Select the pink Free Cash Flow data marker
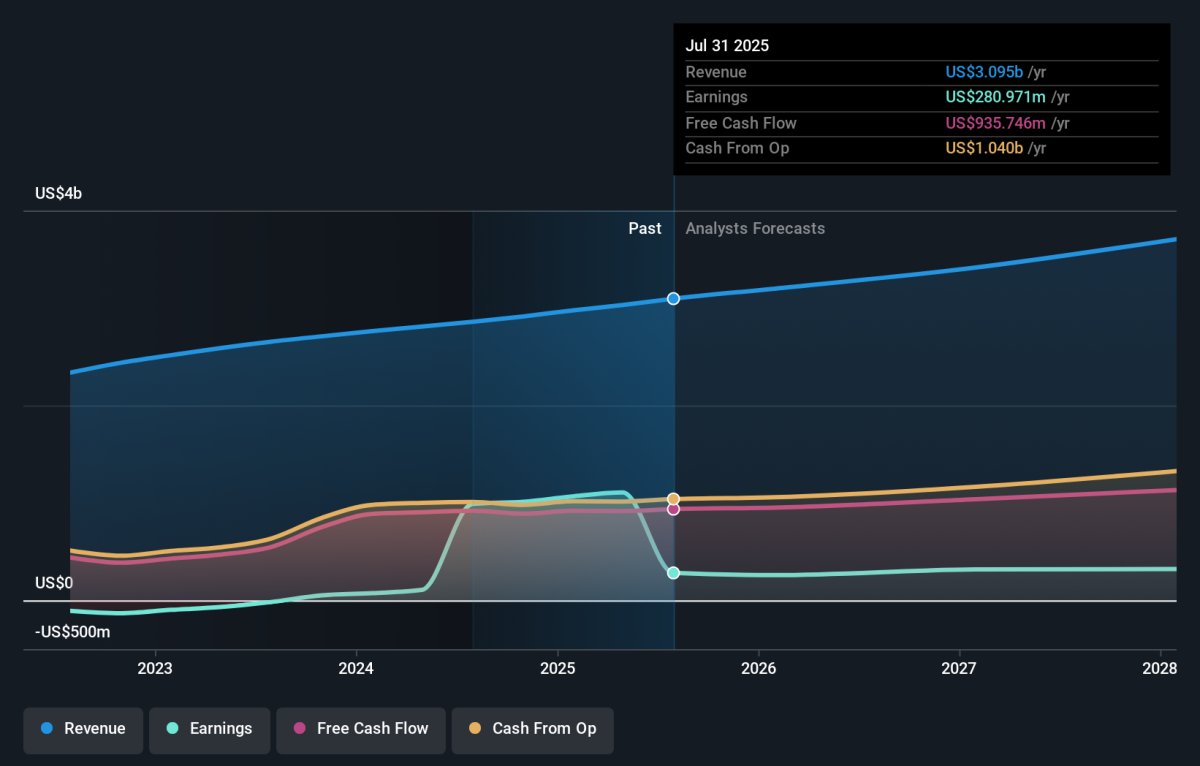 (674, 509)
